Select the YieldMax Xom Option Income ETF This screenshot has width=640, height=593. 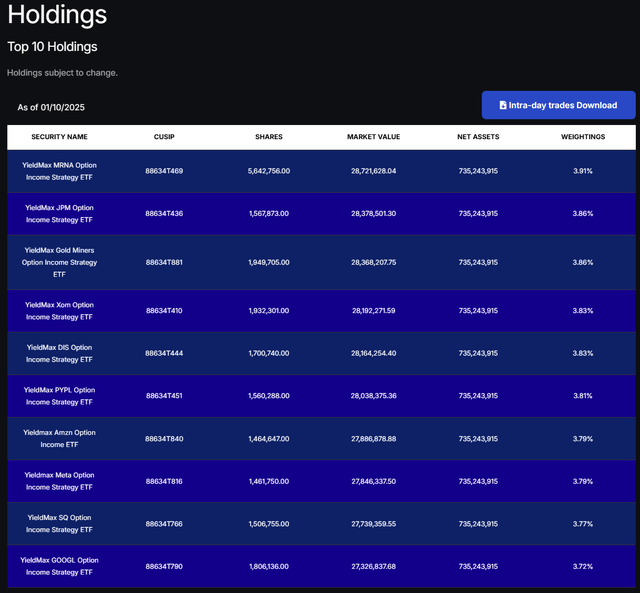(59, 311)
